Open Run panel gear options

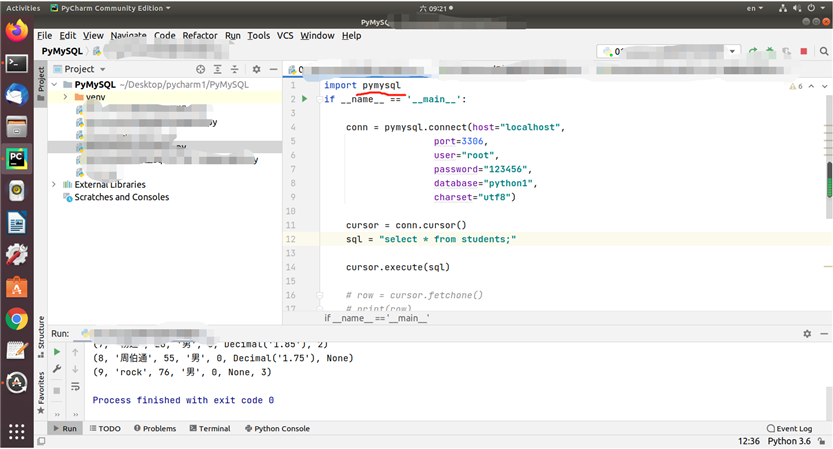[x=807, y=334]
